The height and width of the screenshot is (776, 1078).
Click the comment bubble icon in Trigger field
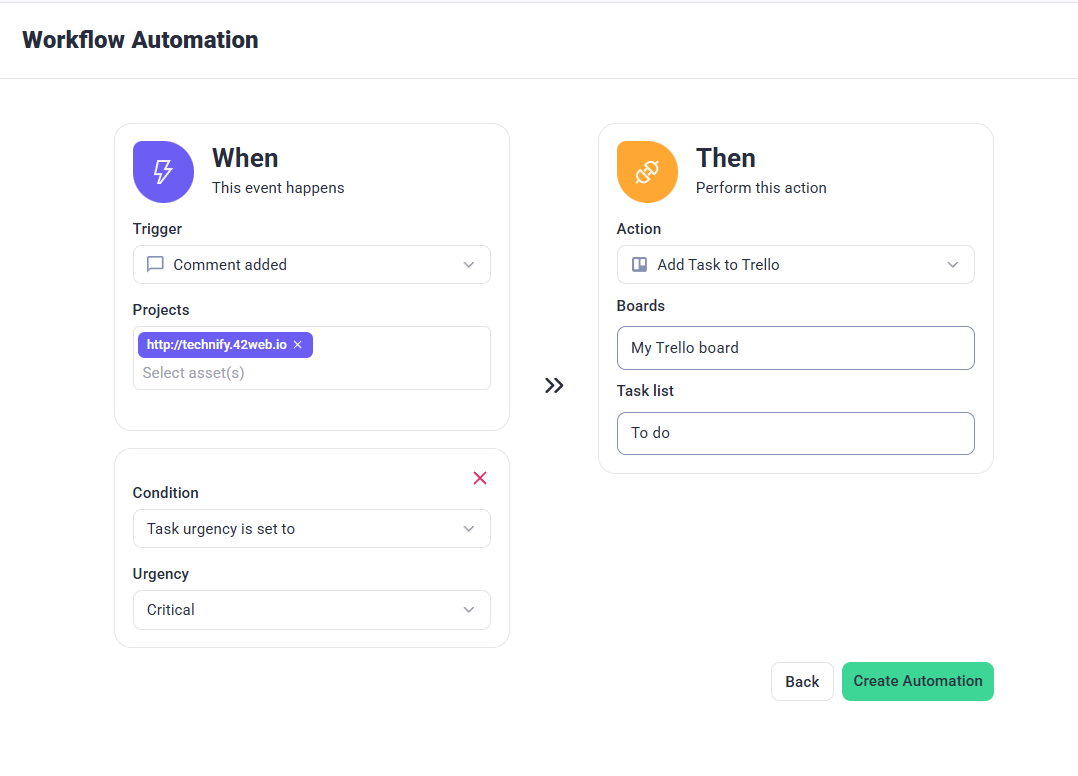[x=155, y=265]
